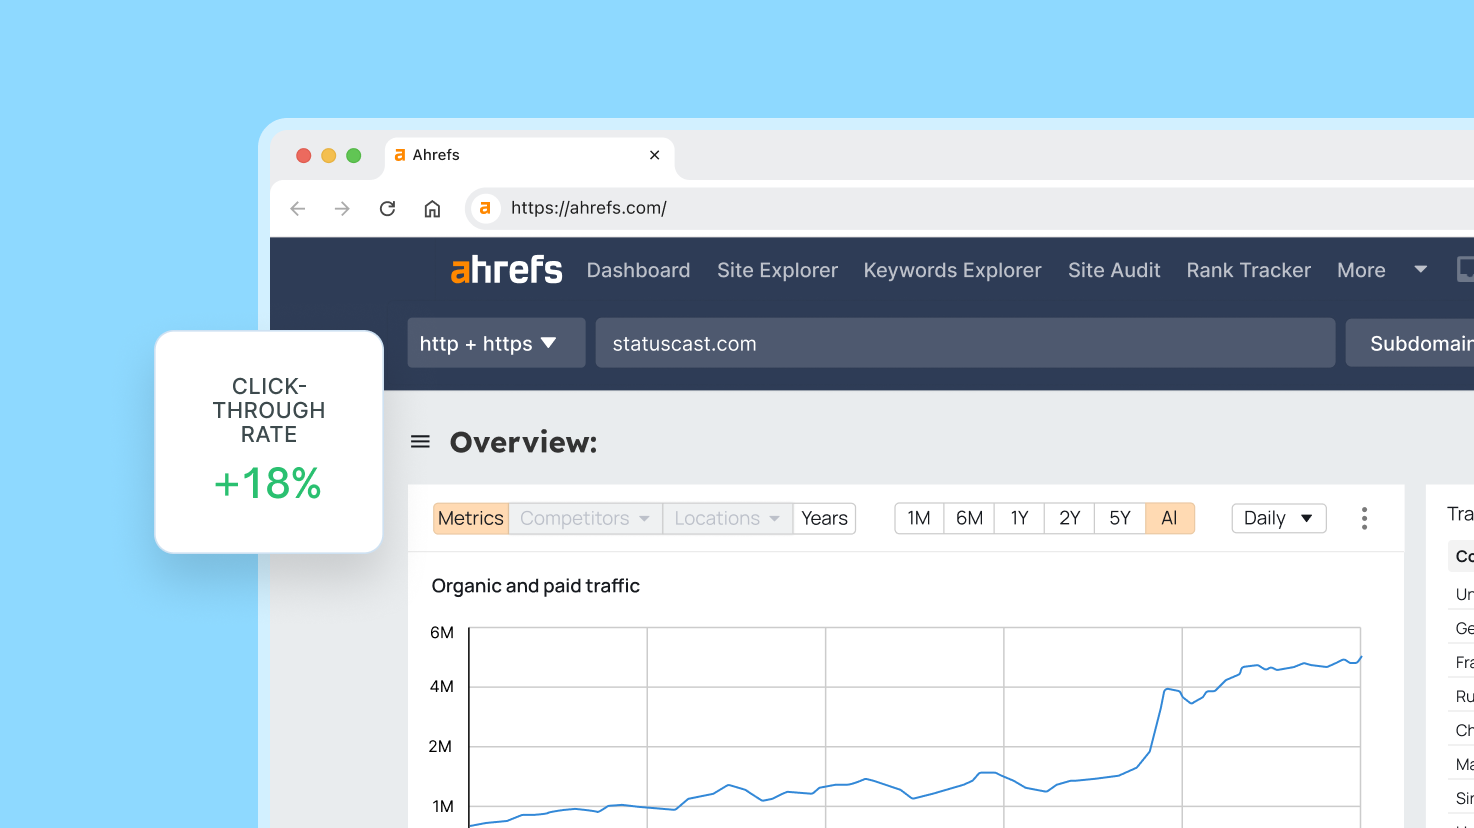Expand the More navigation menu
The height and width of the screenshot is (828, 1474).
pos(1361,270)
